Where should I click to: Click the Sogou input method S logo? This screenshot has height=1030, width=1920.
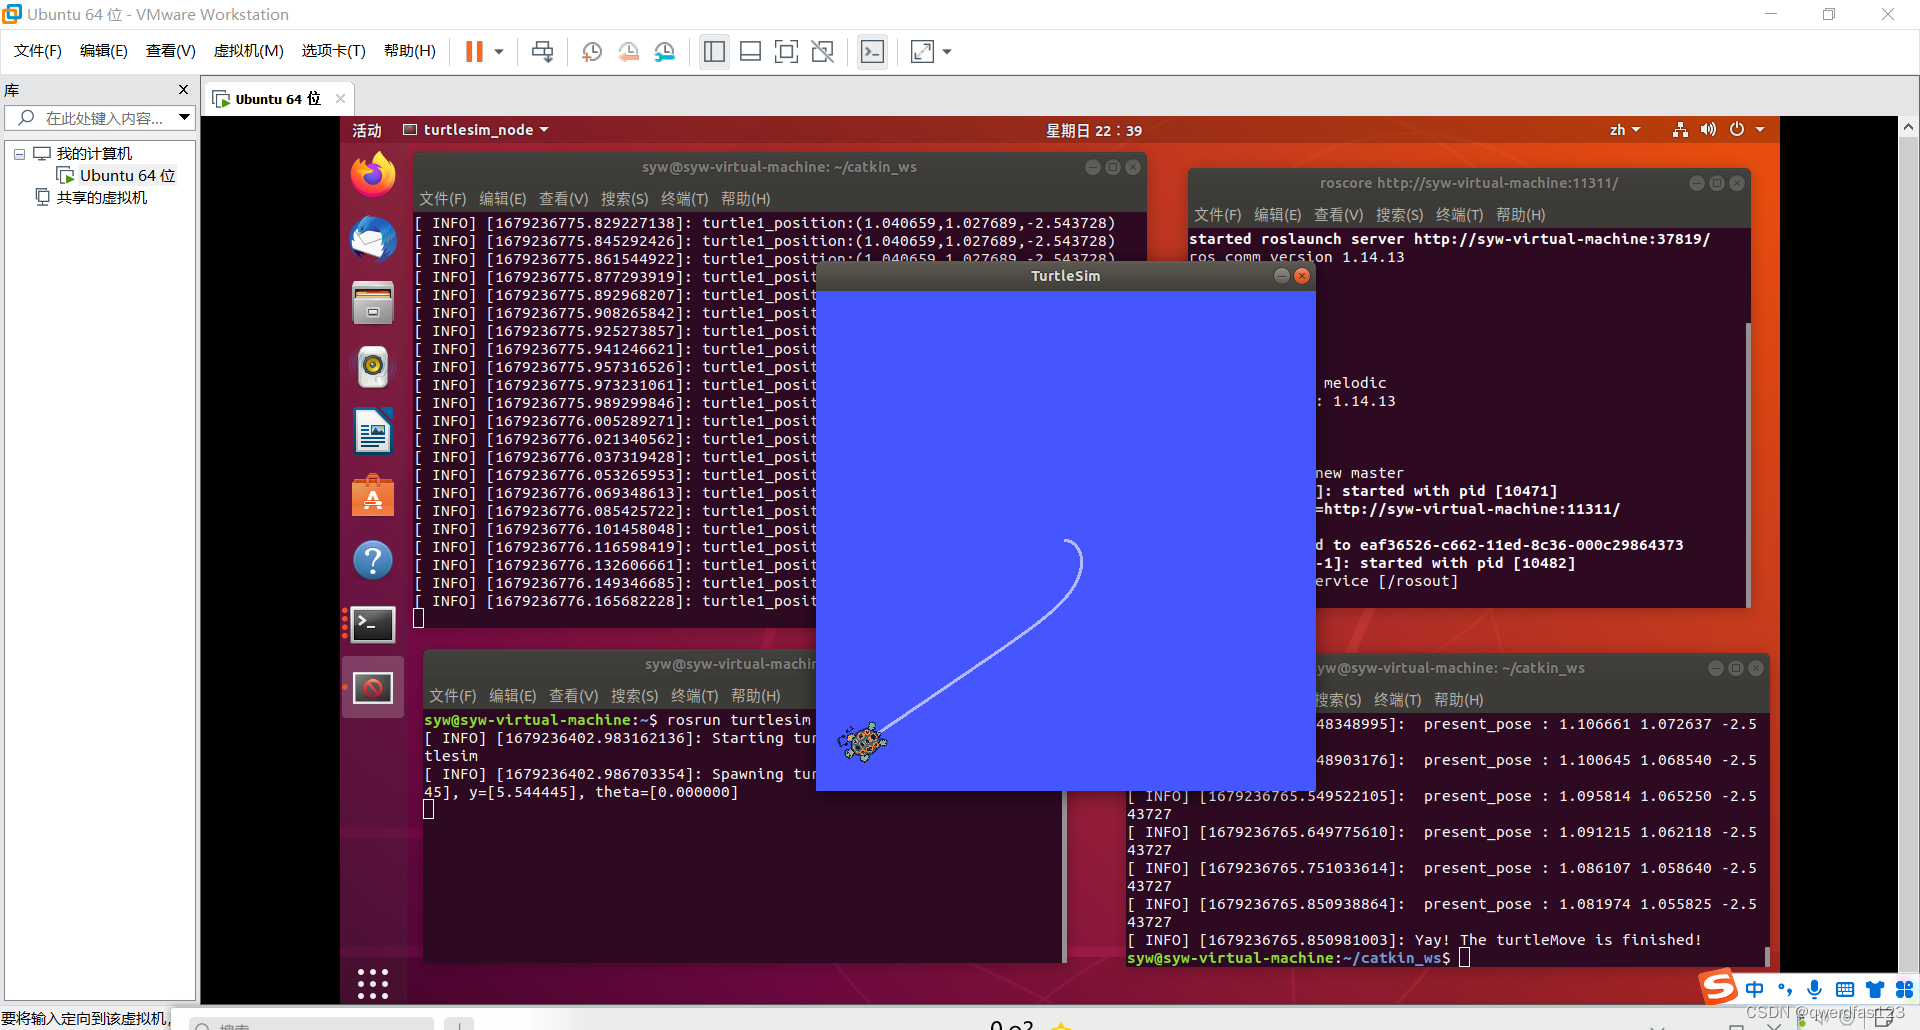1719,988
